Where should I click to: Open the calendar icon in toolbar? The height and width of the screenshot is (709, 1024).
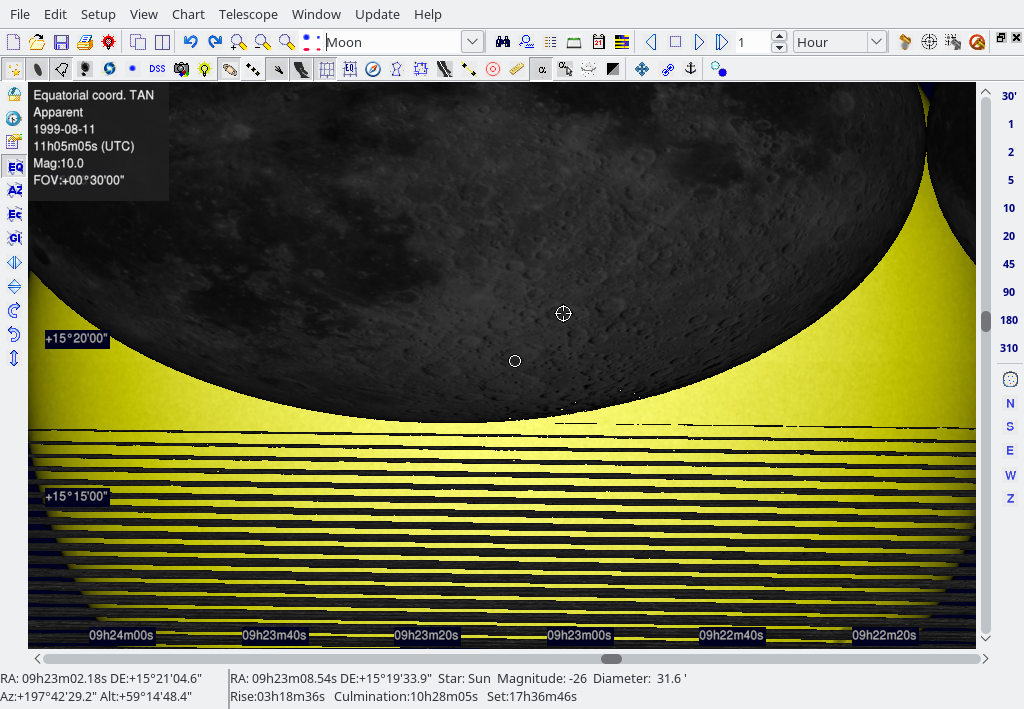coord(598,42)
